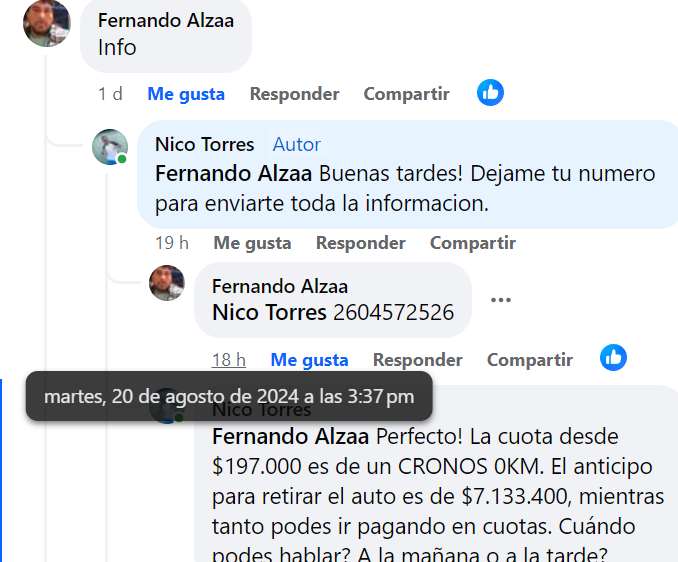
Task: Click the Fernando Alzaa mention in the Perfecto comment
Action: point(290,437)
